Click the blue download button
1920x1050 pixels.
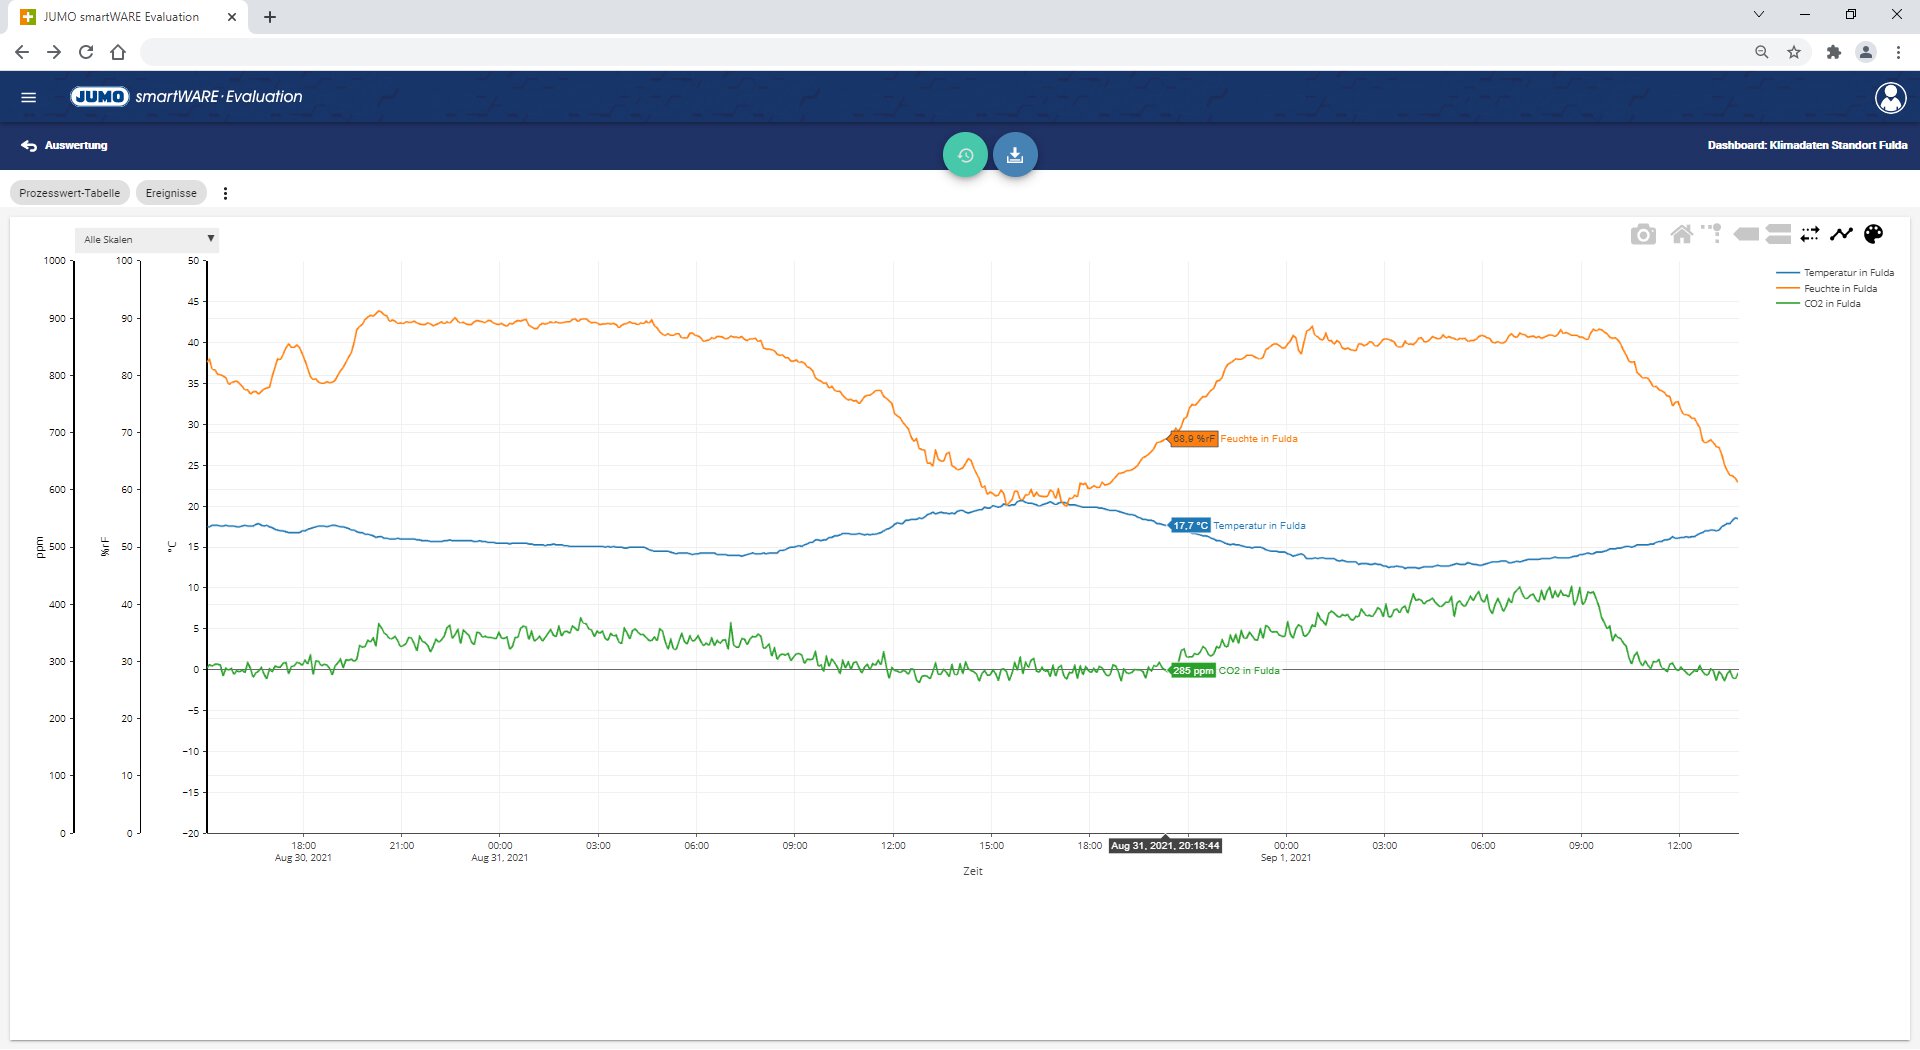(1015, 155)
